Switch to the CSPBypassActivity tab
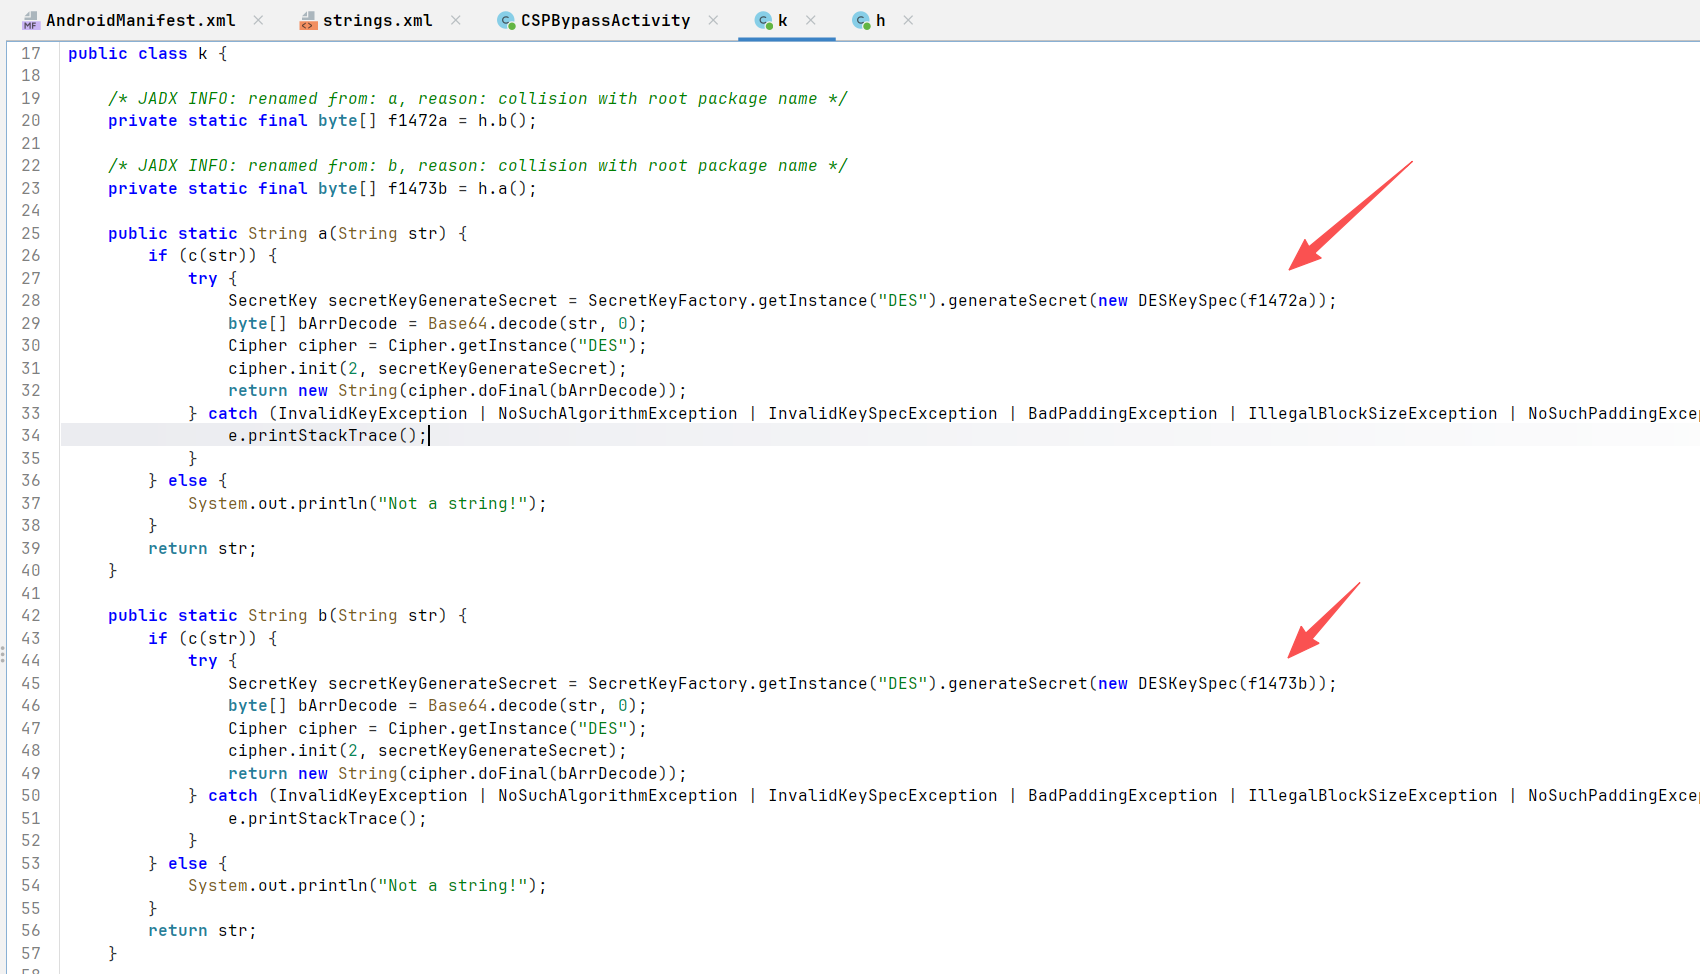The height and width of the screenshot is (974, 1700). (605, 21)
